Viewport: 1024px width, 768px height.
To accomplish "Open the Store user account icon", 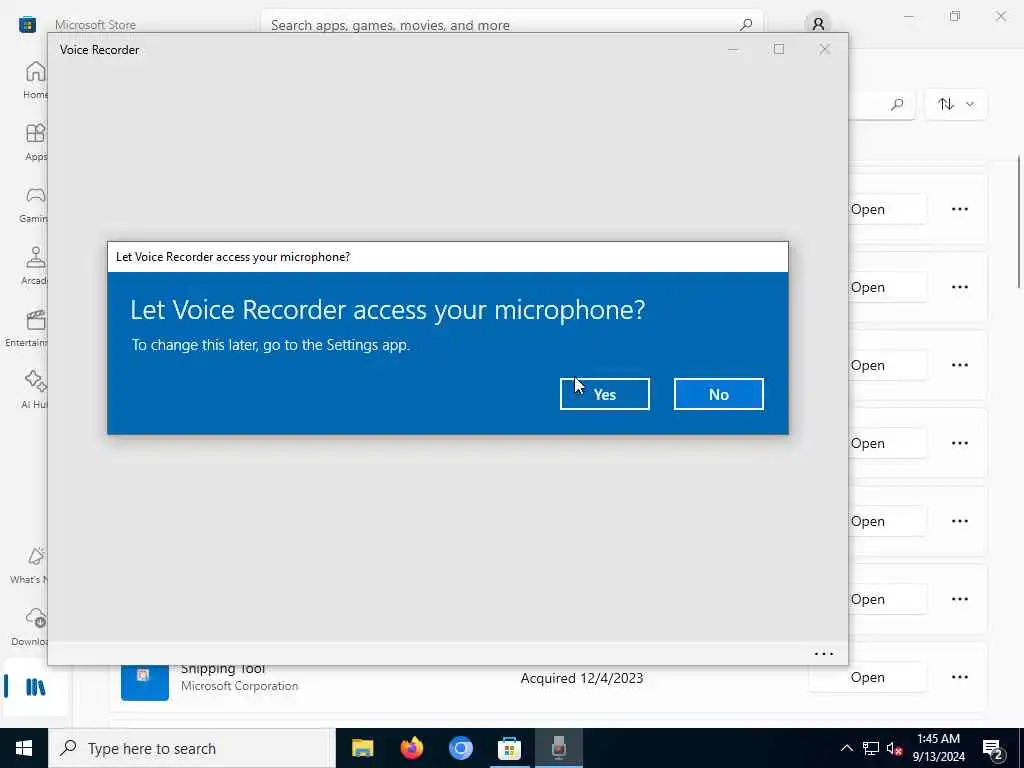I will [x=818, y=25].
